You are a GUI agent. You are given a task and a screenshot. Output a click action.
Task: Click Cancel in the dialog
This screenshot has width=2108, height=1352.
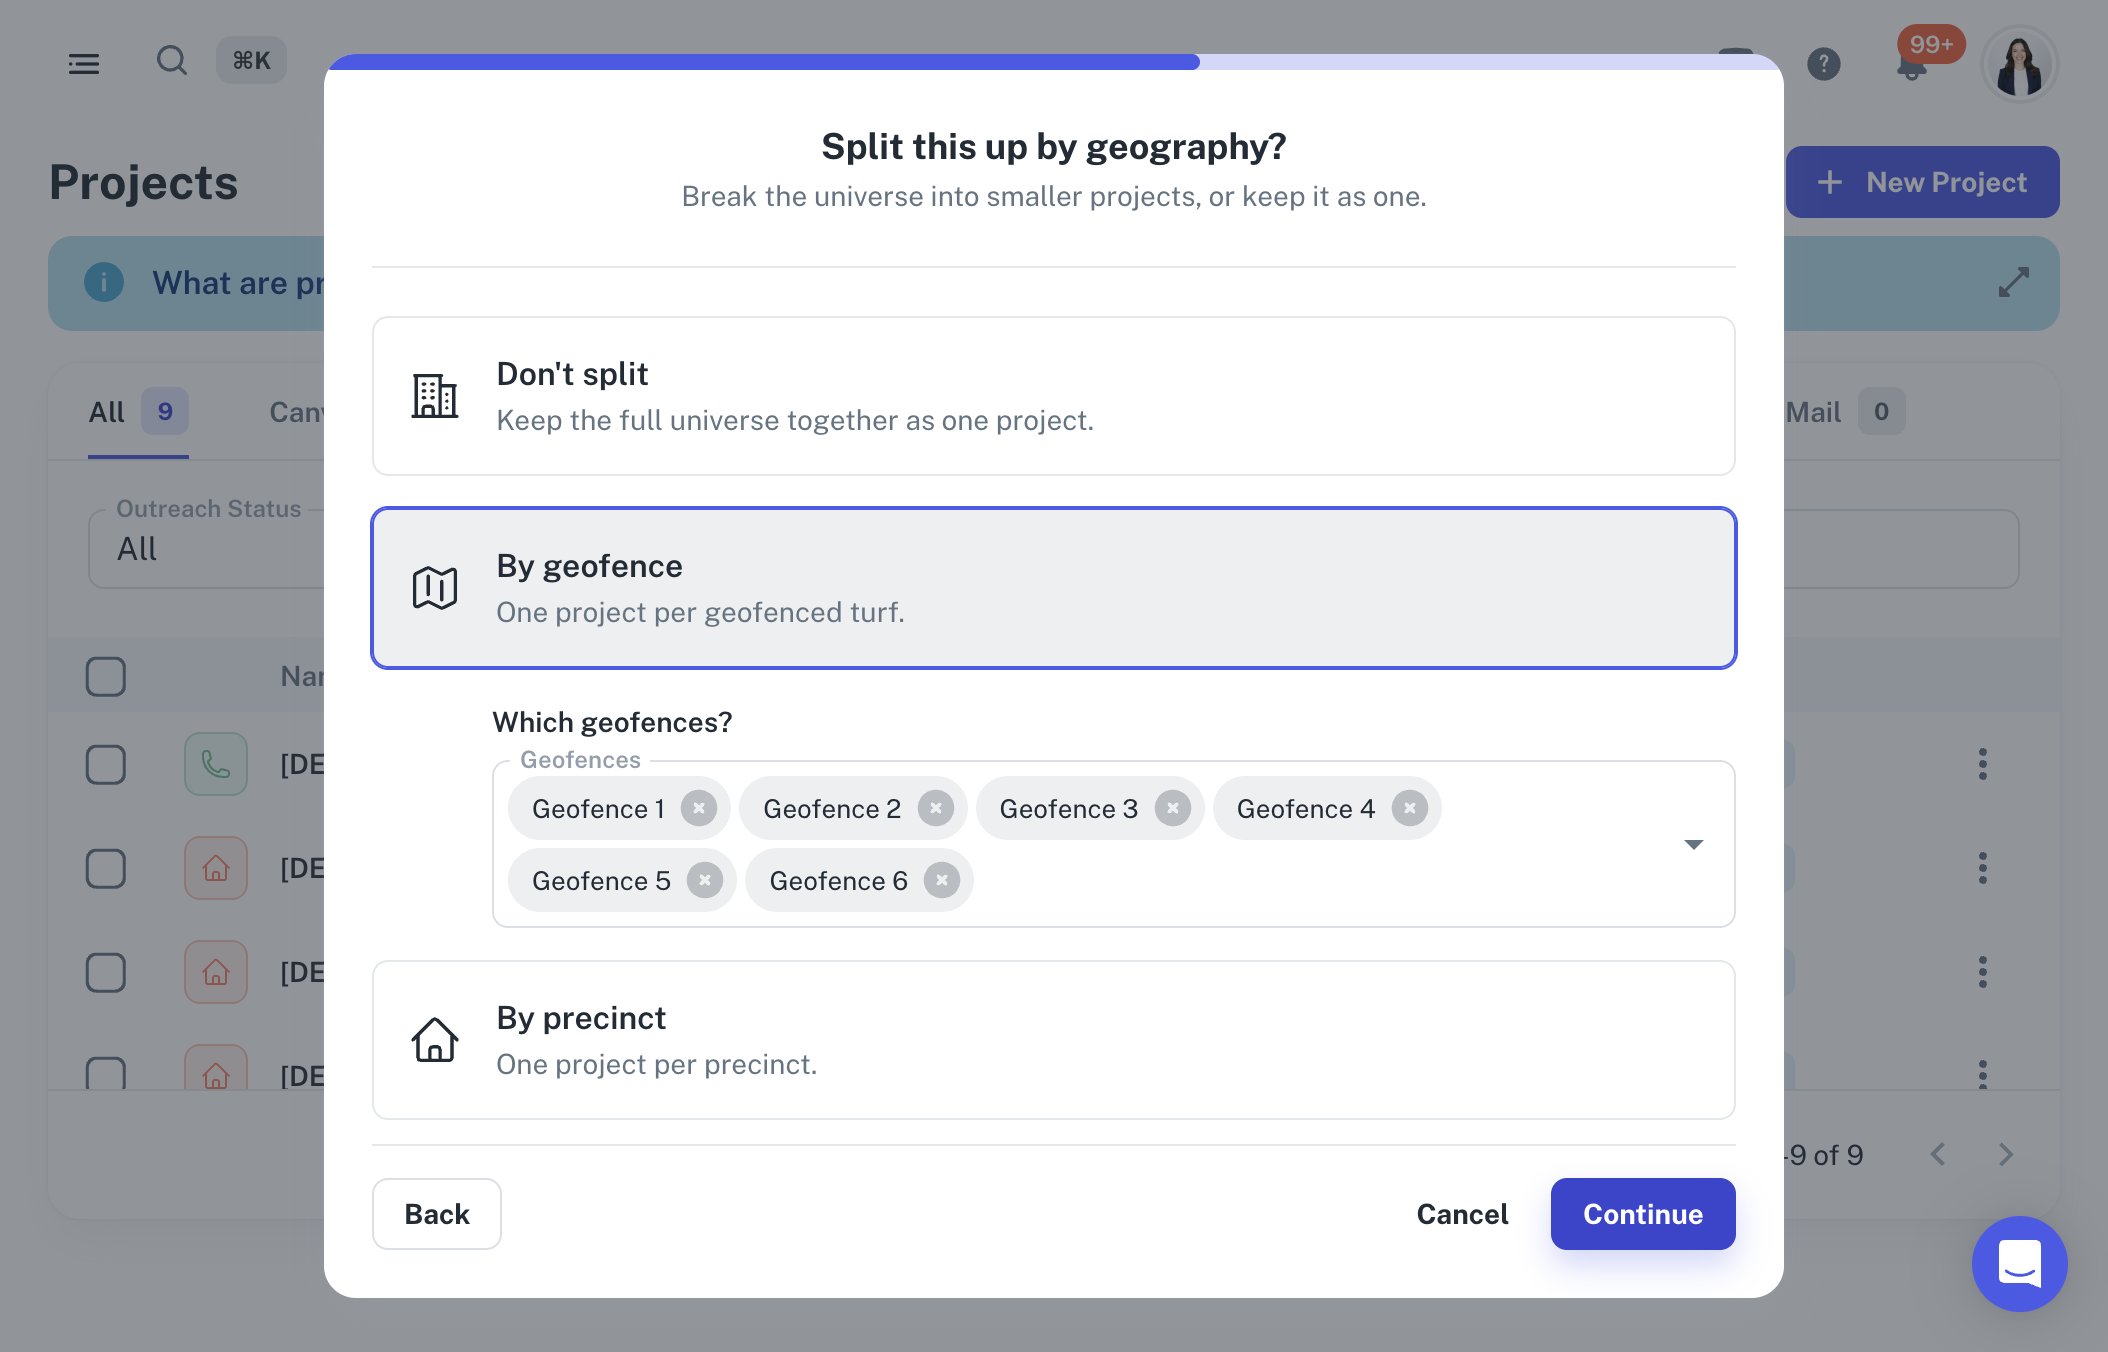point(1462,1214)
